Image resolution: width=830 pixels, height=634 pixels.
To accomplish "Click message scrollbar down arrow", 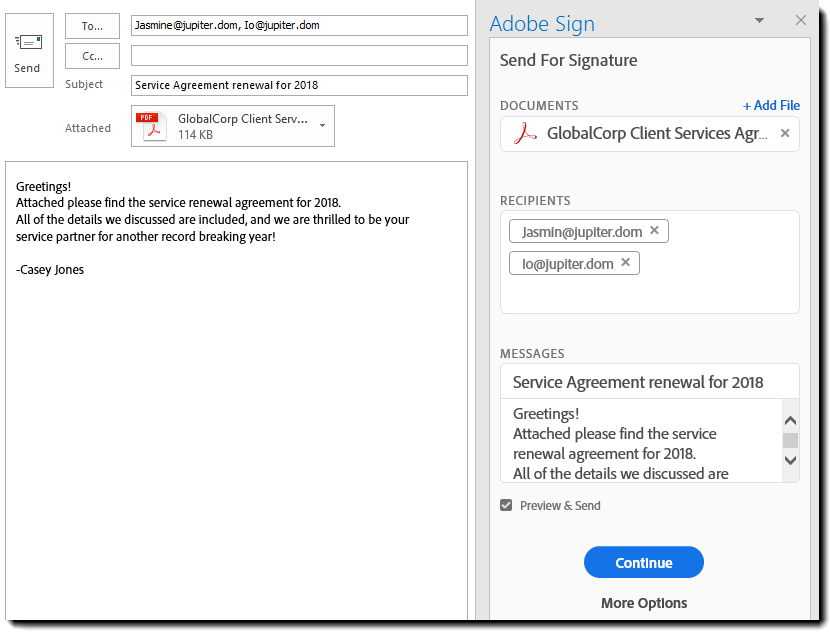I will [x=790, y=460].
